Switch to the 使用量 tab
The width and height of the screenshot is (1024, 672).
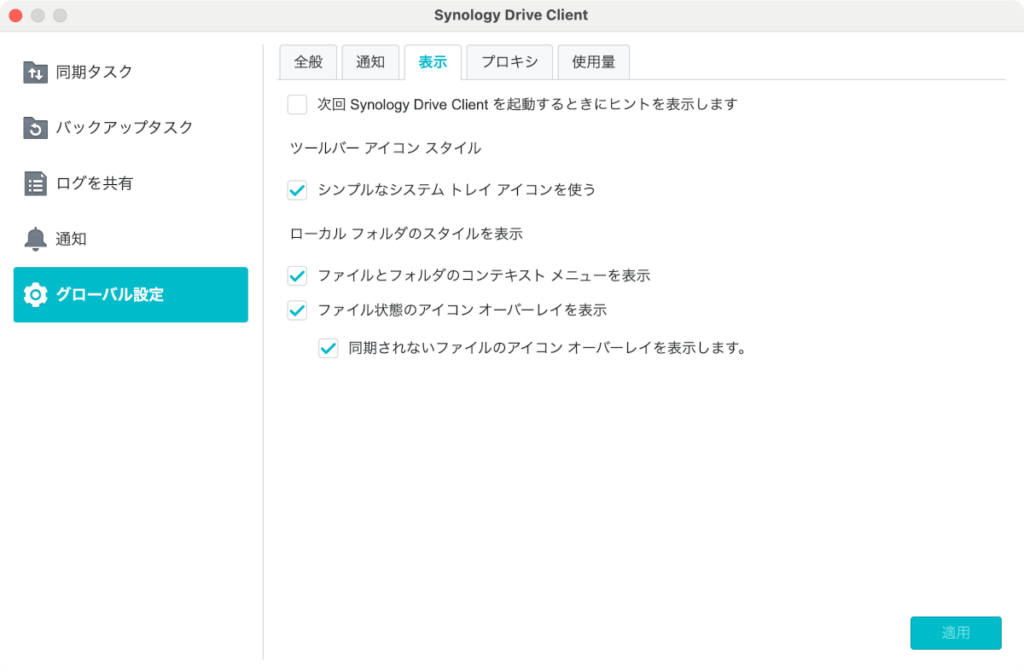594,62
